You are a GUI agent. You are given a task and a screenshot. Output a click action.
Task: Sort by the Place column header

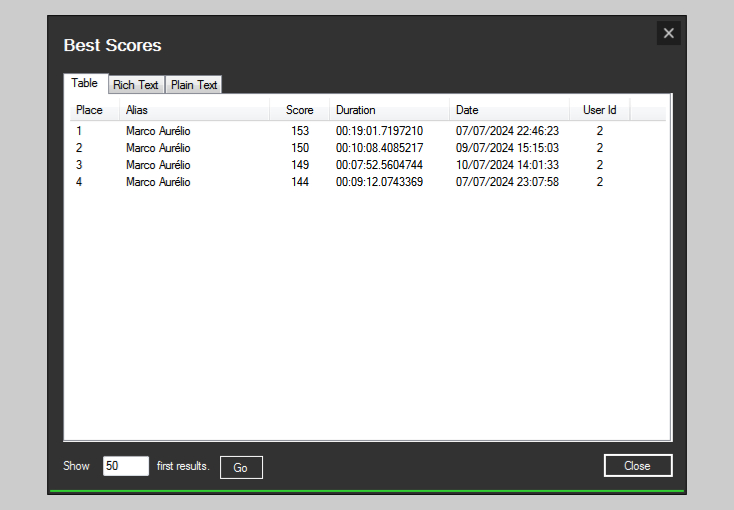tap(90, 110)
